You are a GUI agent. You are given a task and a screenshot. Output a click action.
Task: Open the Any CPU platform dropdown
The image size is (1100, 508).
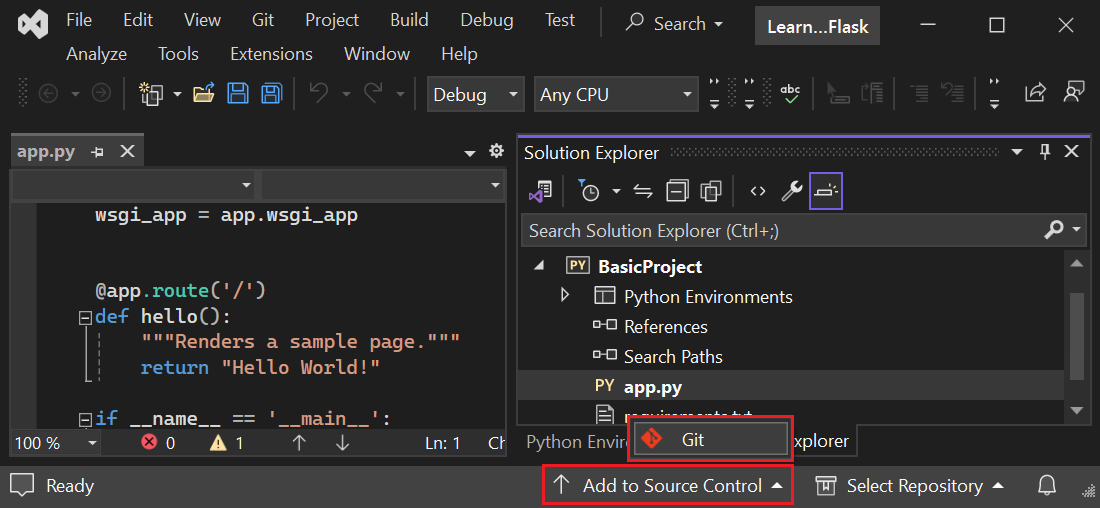coord(616,95)
